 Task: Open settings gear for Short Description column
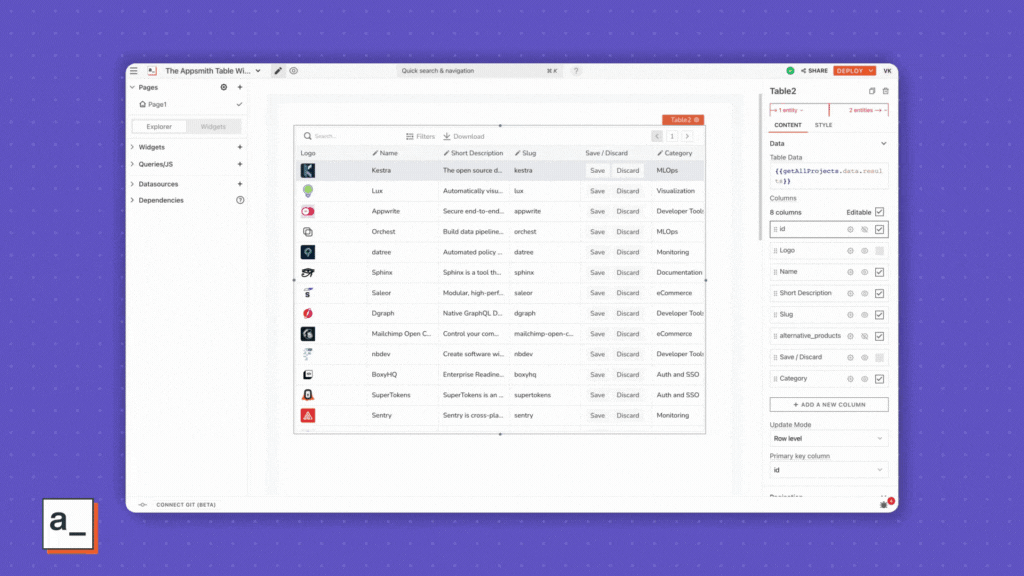[850, 293]
